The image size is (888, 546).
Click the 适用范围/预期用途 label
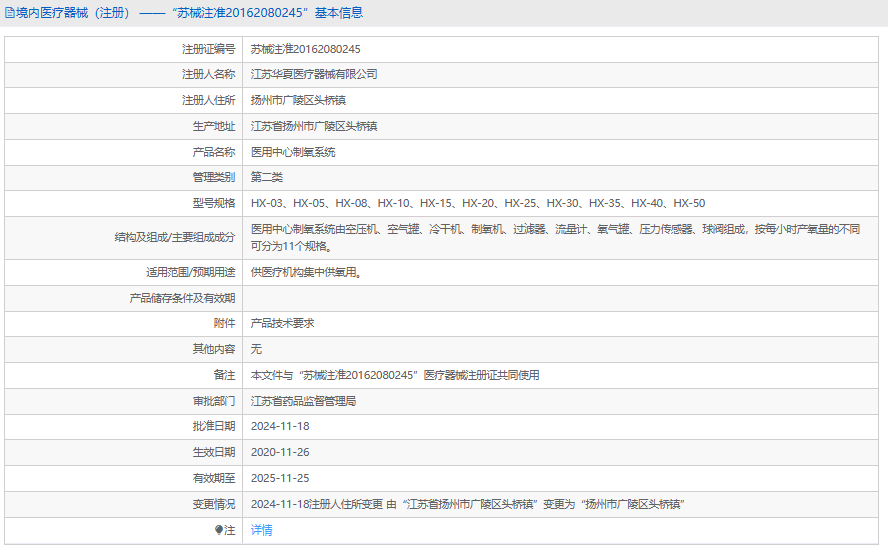190,272
